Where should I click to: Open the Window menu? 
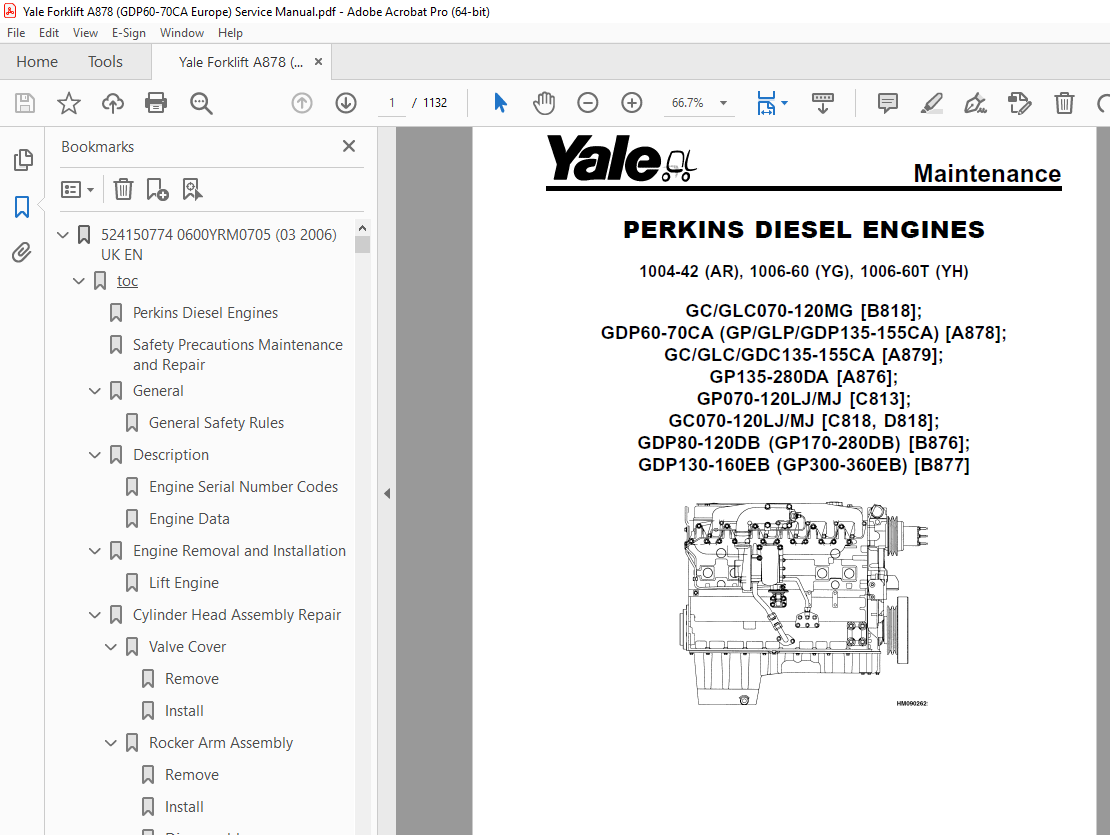click(182, 33)
